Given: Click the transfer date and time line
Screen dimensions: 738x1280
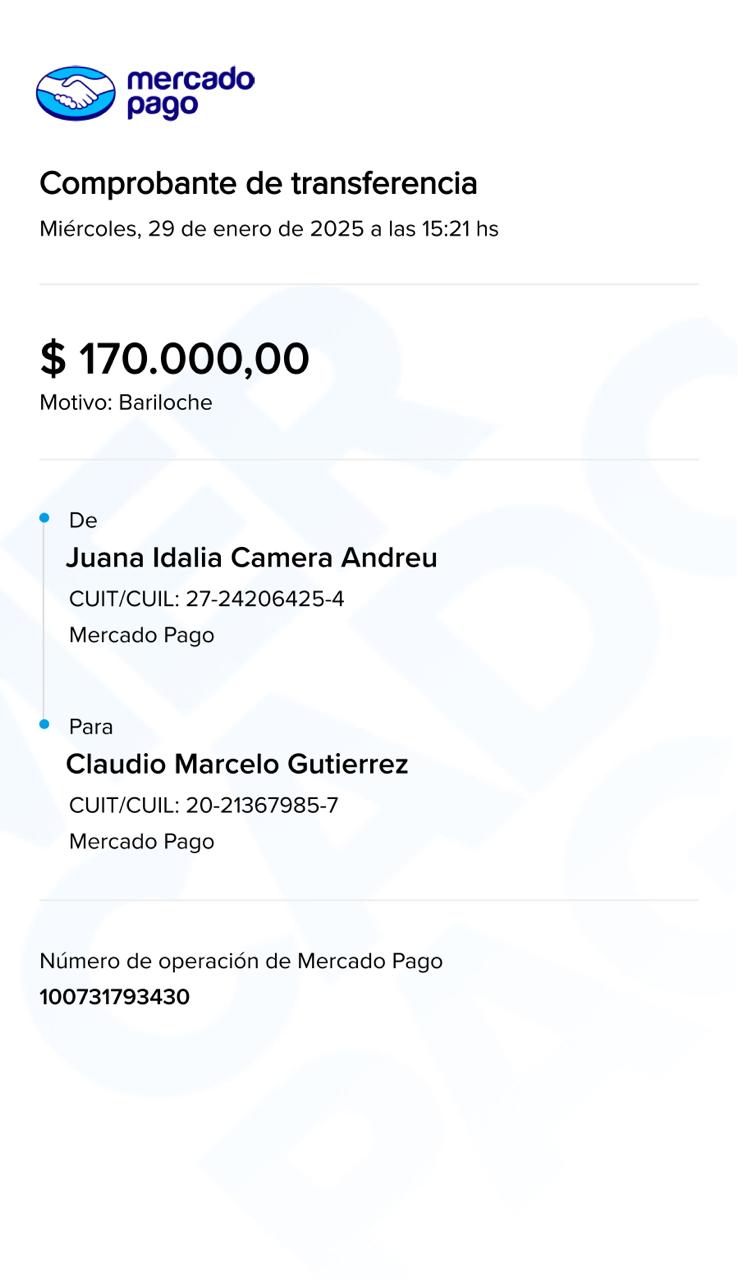Looking at the screenshot, I should [269, 229].
